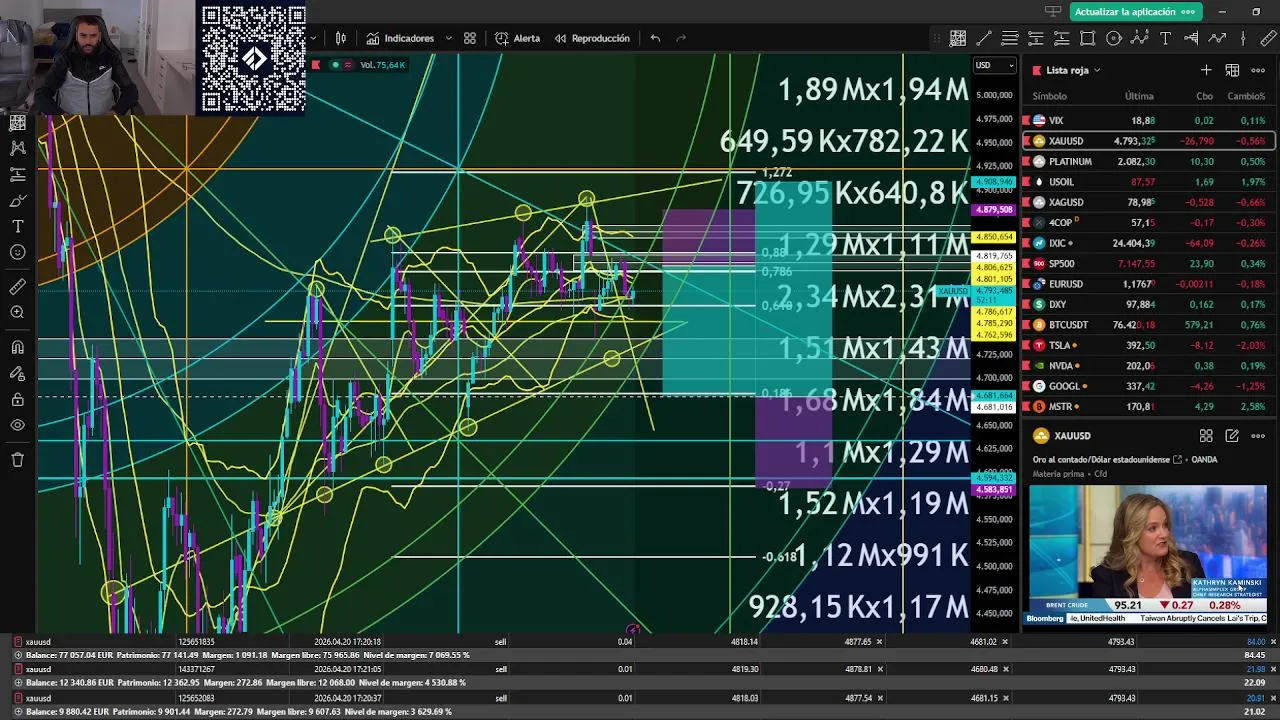Expand the 12 340.86 EUR balance row

pos(18,682)
